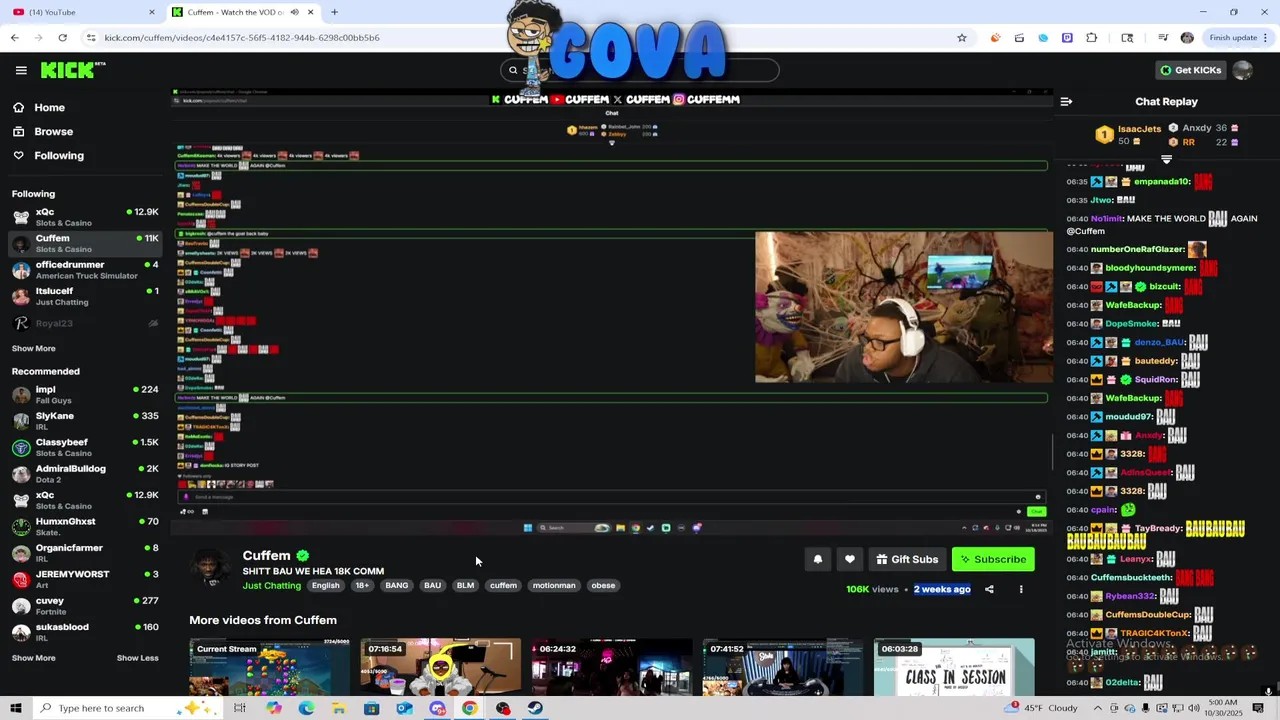Click the green Subscribe button
Viewport: 1280px width, 720px height.
click(993, 559)
